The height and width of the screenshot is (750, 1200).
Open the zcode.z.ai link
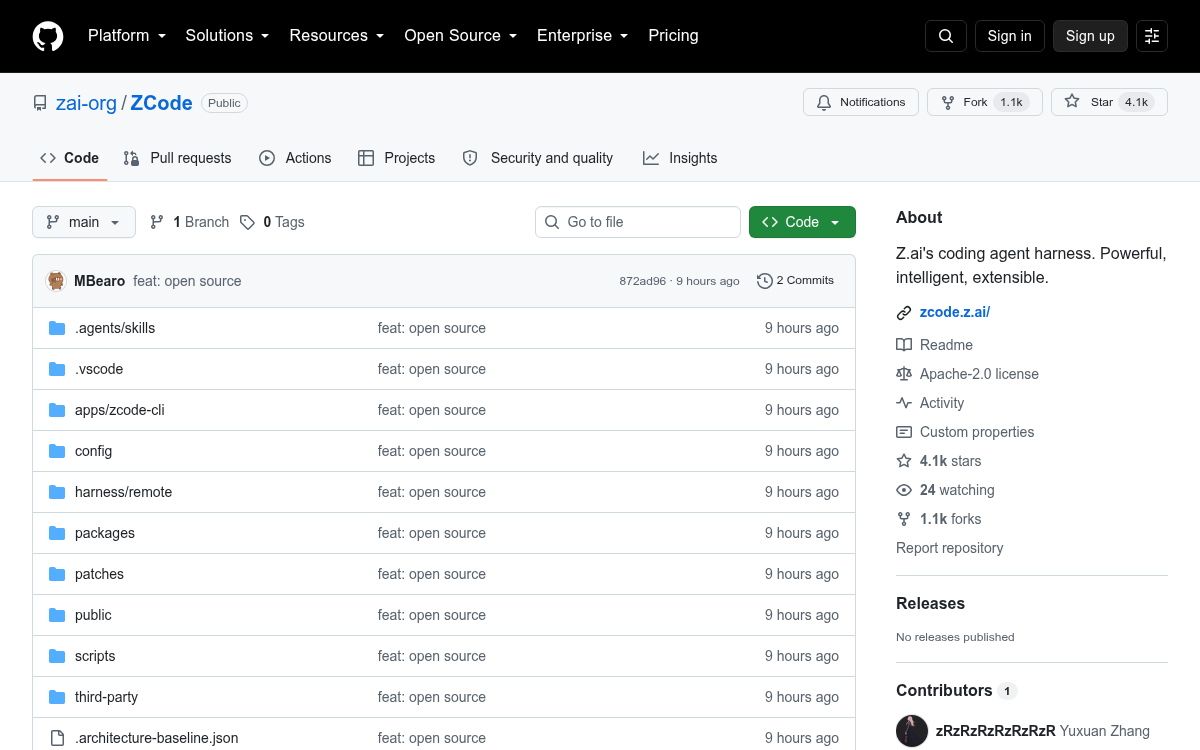955,312
